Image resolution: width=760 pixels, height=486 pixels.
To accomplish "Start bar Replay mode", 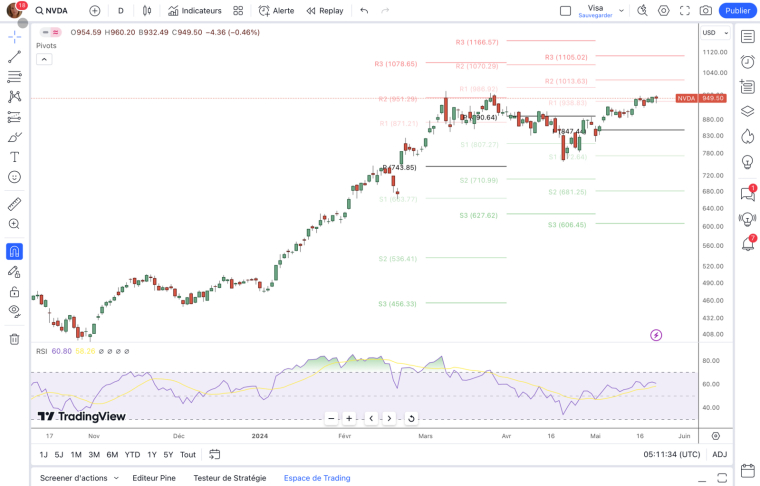I will pyautogui.click(x=325, y=11).
